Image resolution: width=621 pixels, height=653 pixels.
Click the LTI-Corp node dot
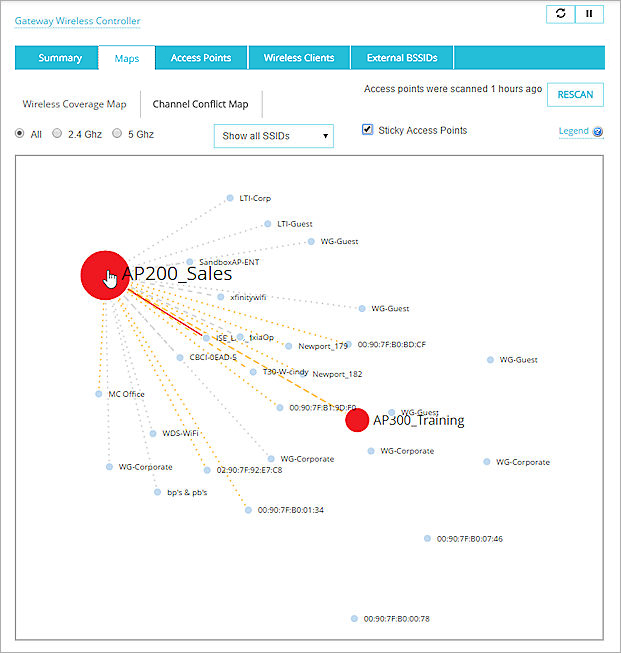point(229,198)
